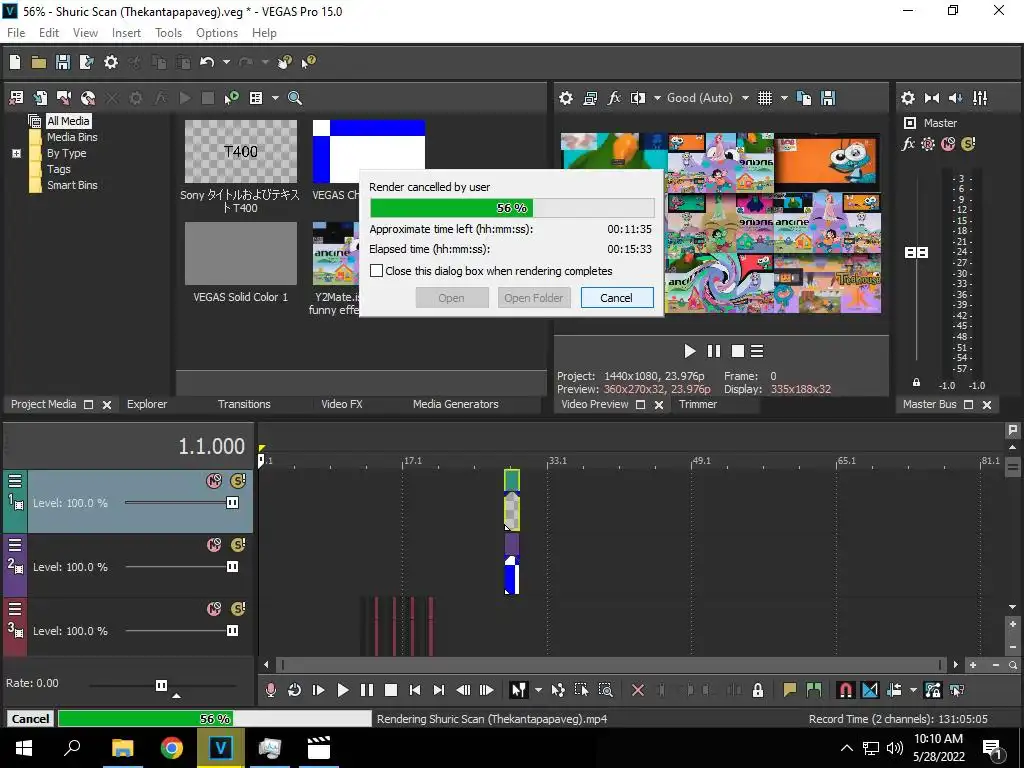Open the overlays grid dropdown arrow
The width and height of the screenshot is (1024, 768).
click(784, 98)
